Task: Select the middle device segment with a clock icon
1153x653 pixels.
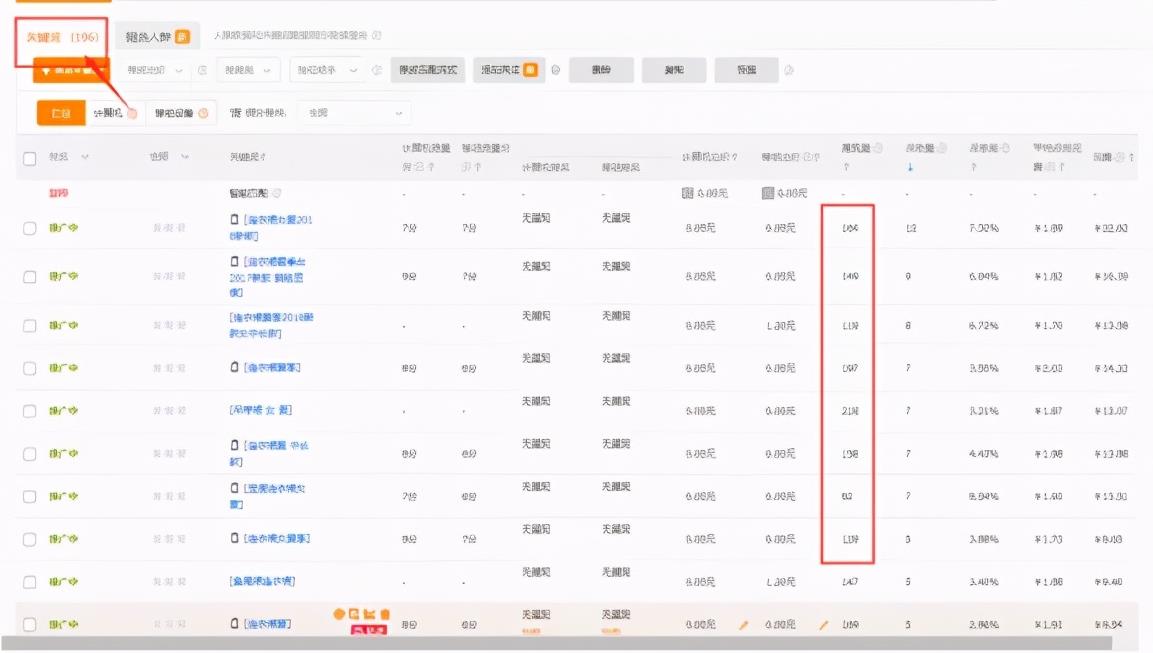Action: (115, 113)
